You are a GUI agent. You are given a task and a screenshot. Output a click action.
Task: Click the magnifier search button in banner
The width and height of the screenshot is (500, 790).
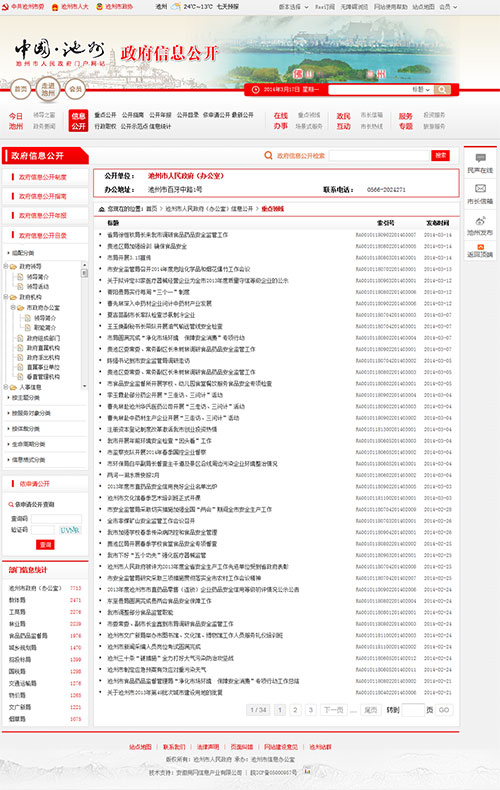pos(442,89)
